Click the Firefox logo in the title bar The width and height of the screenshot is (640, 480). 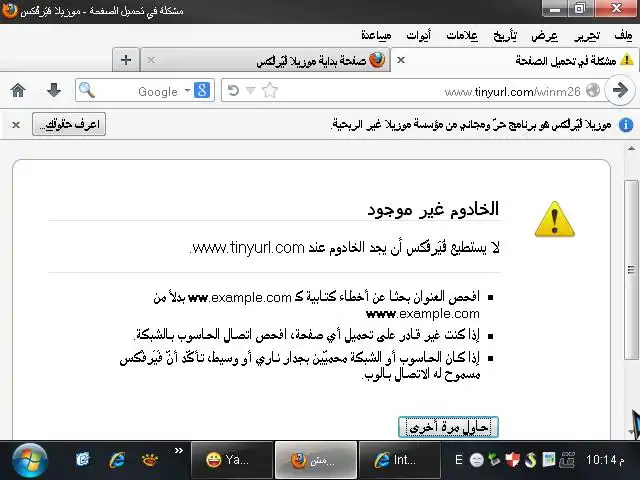click(x=10, y=10)
